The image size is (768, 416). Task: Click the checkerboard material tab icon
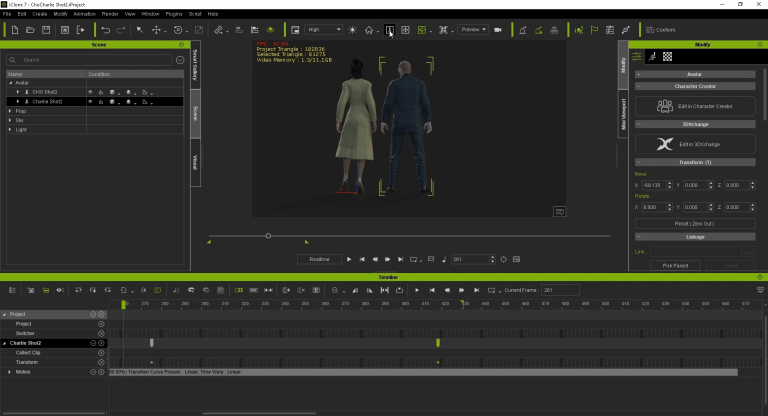click(x=667, y=57)
